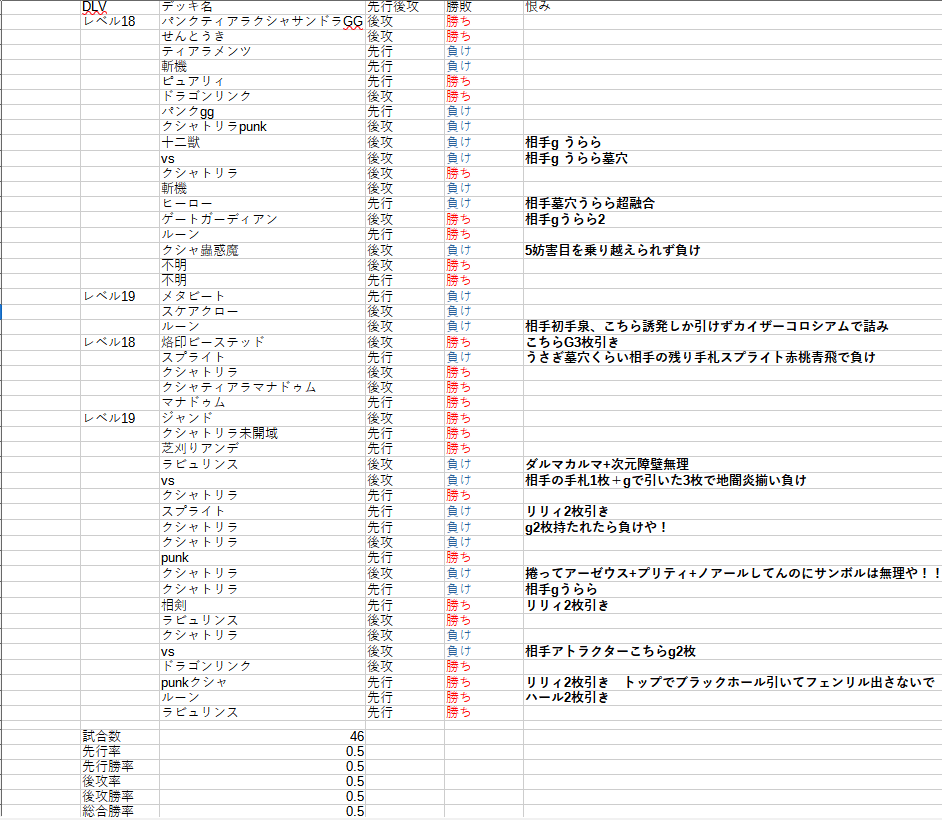
Task: Select the 先行率 label cell
Action: (x=120, y=751)
